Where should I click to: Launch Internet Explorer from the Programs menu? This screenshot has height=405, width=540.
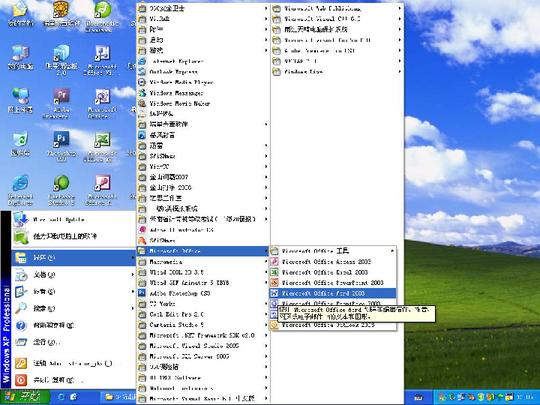click(x=203, y=61)
